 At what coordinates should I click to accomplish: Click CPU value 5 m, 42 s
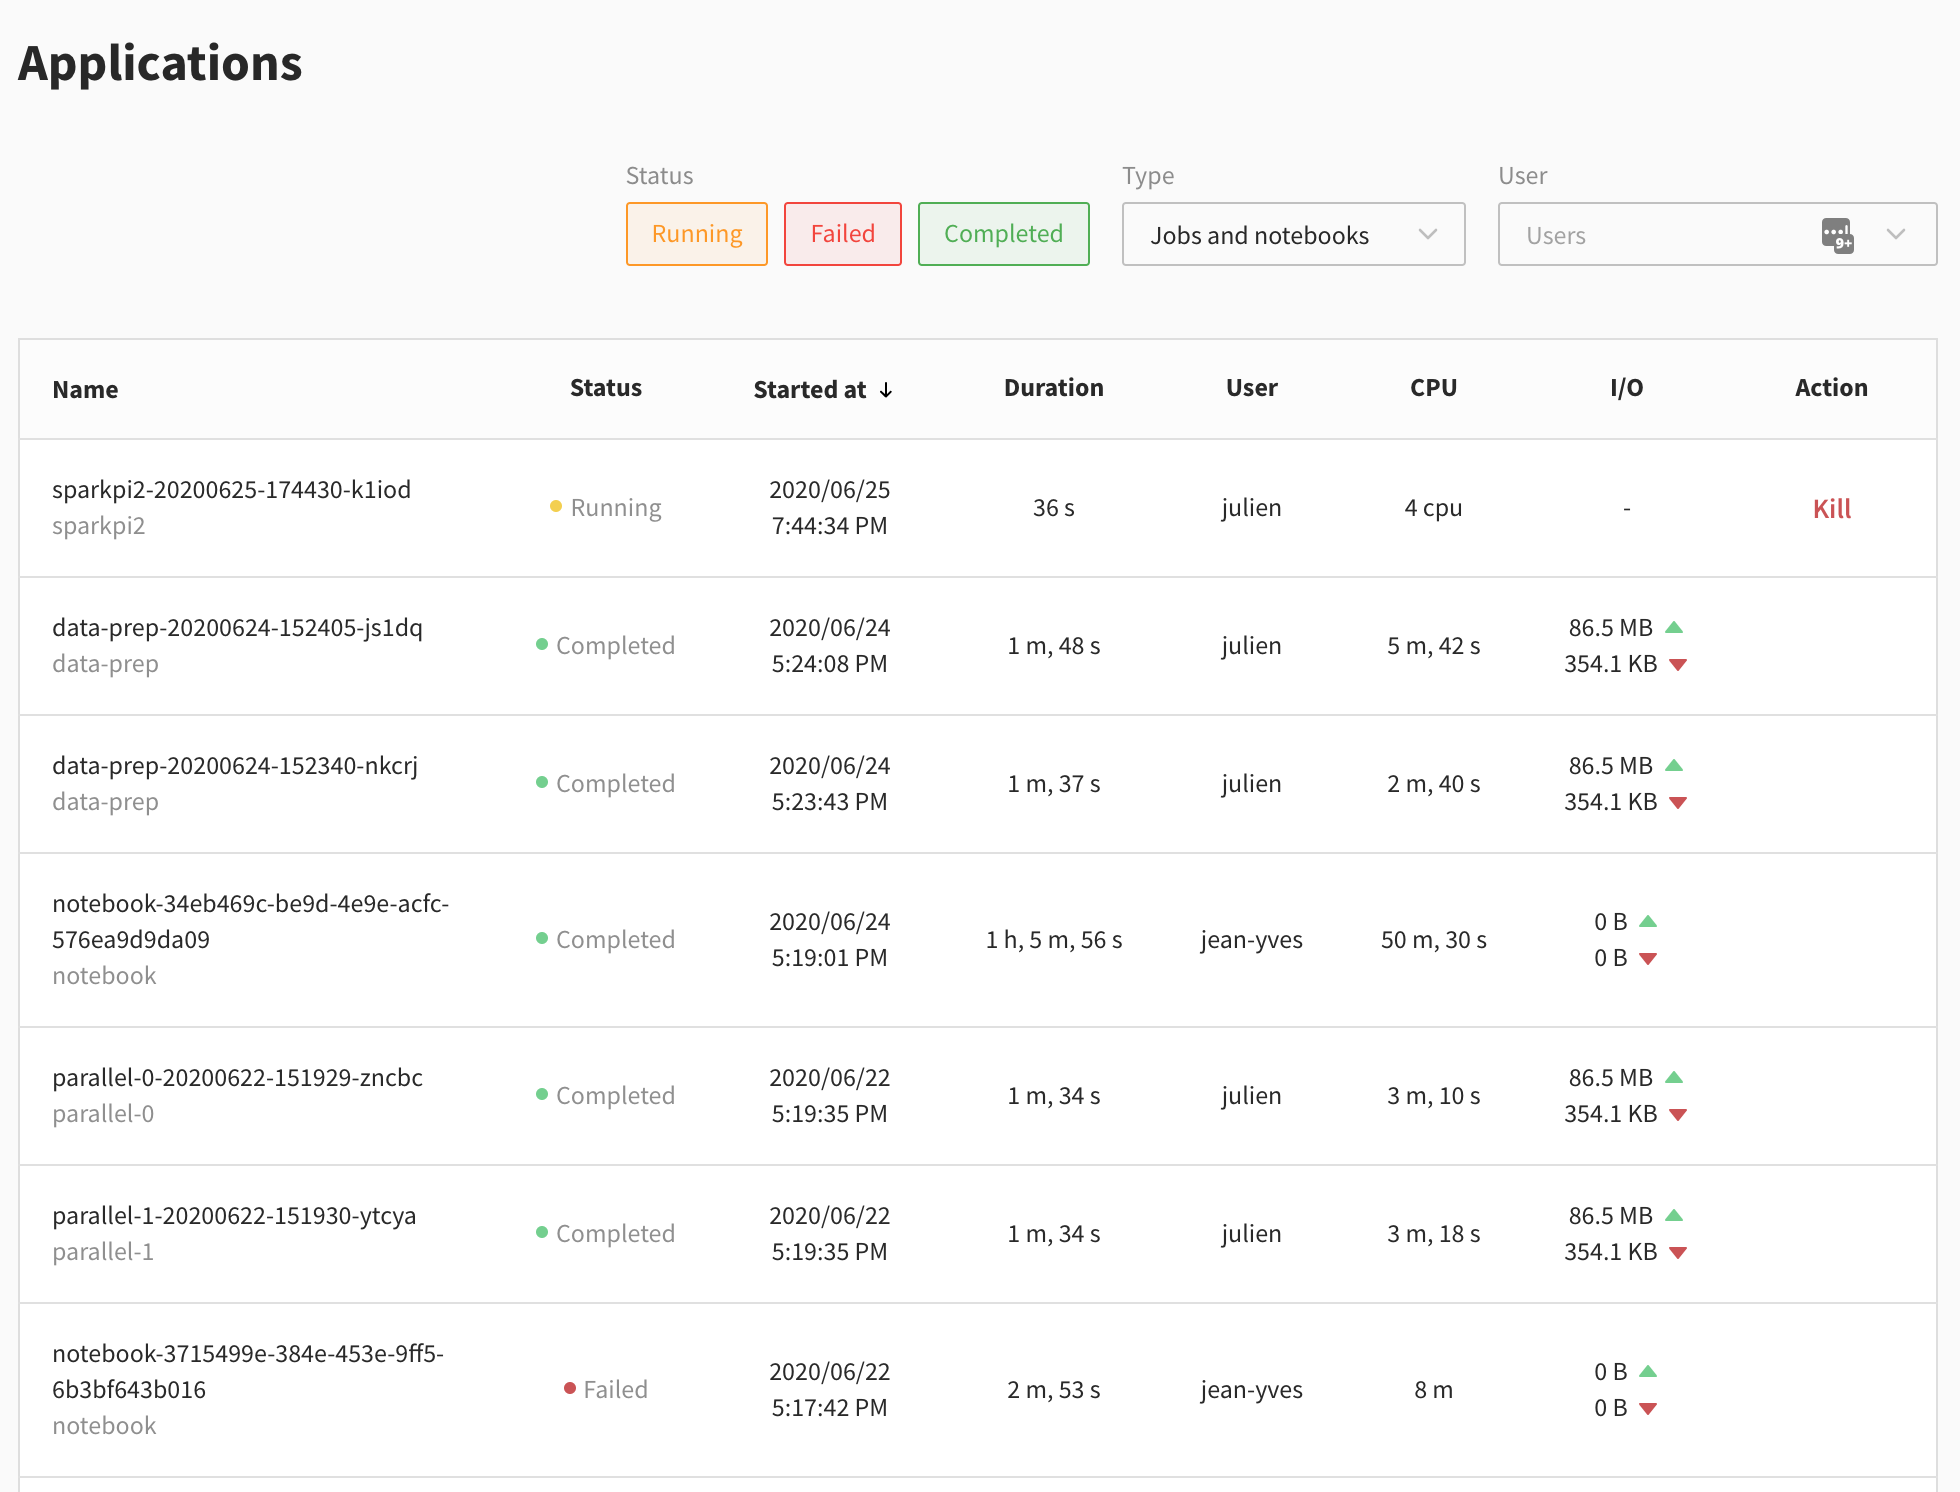[x=1433, y=645]
